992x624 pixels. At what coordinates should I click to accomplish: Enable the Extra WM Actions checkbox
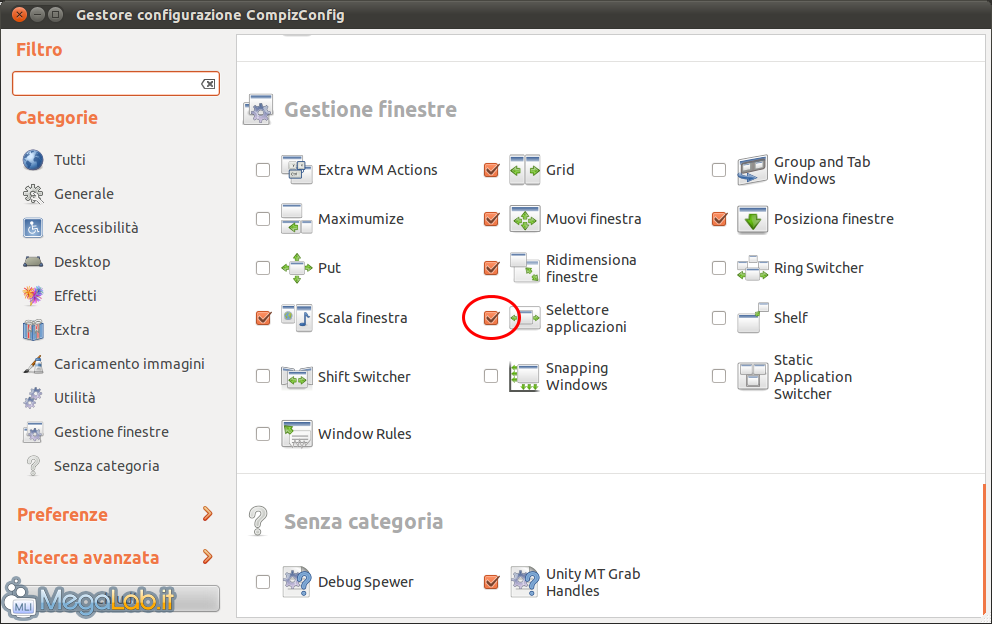263,170
